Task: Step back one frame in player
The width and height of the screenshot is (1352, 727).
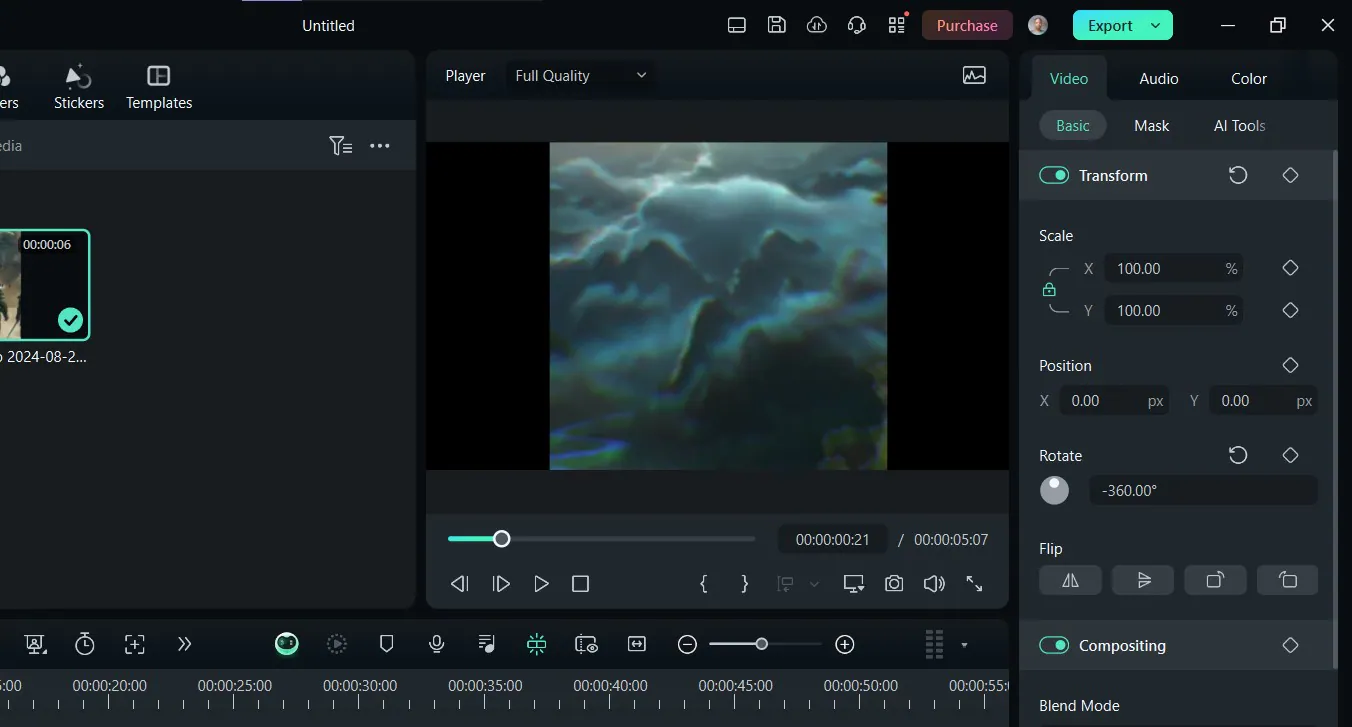Action: (x=460, y=583)
